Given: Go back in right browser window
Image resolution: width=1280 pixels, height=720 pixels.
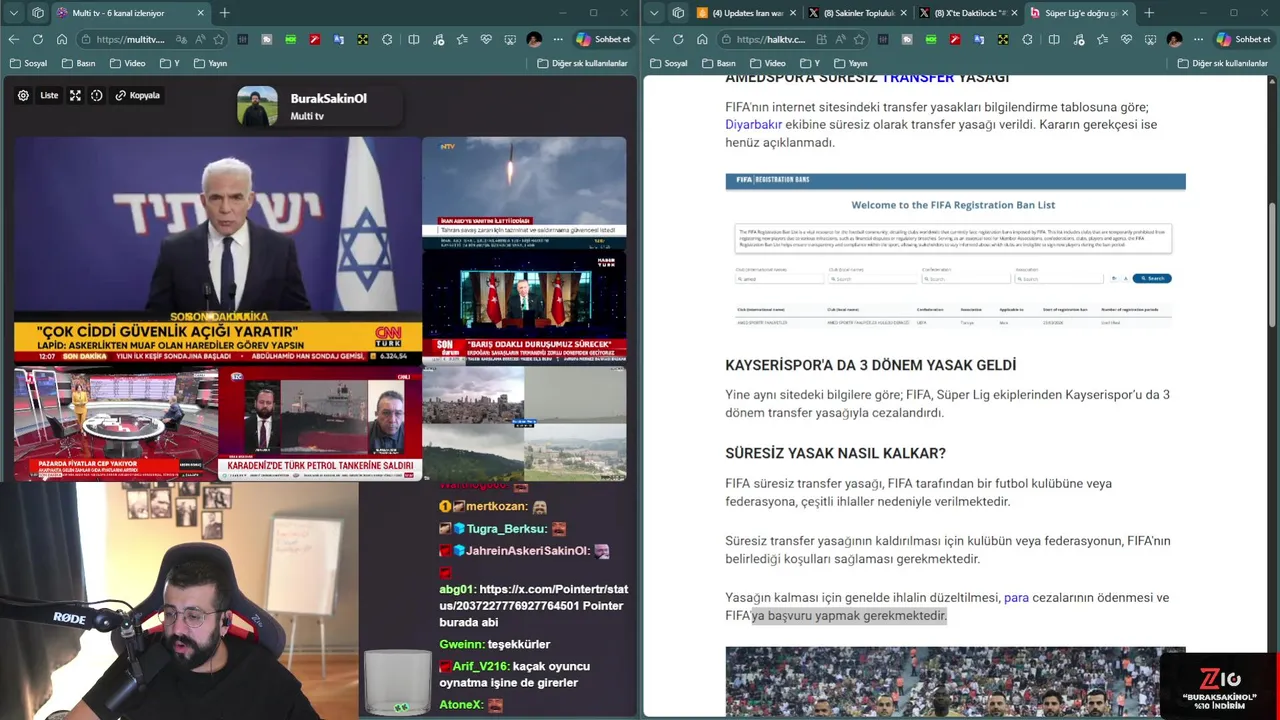Looking at the screenshot, I should click(654, 39).
